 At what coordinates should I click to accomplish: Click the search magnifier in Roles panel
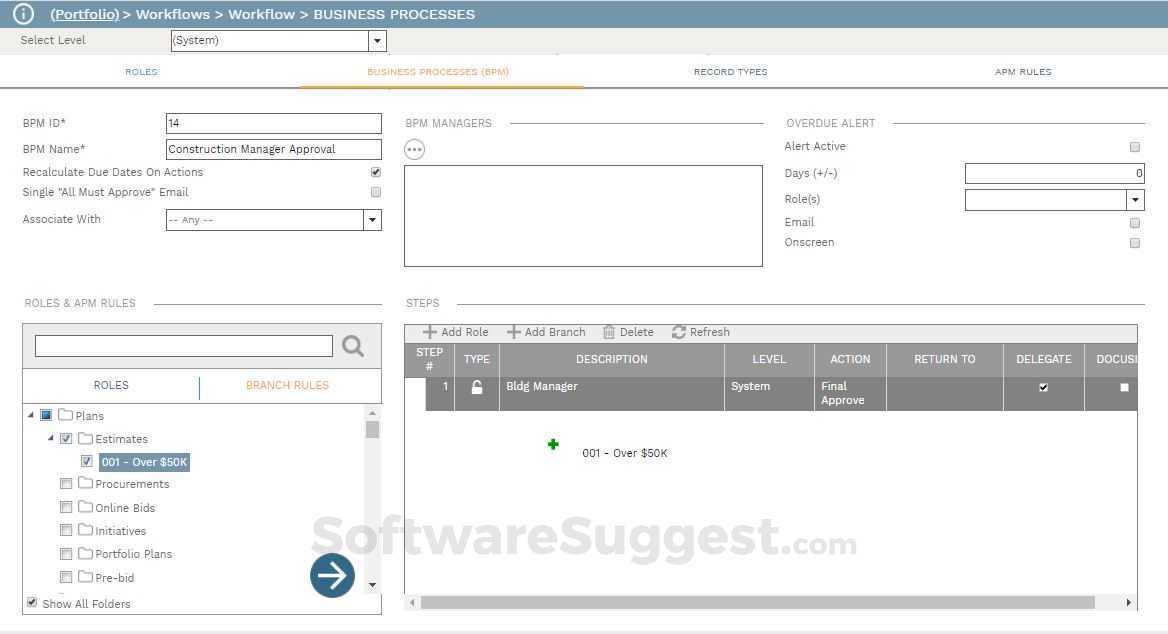(353, 346)
